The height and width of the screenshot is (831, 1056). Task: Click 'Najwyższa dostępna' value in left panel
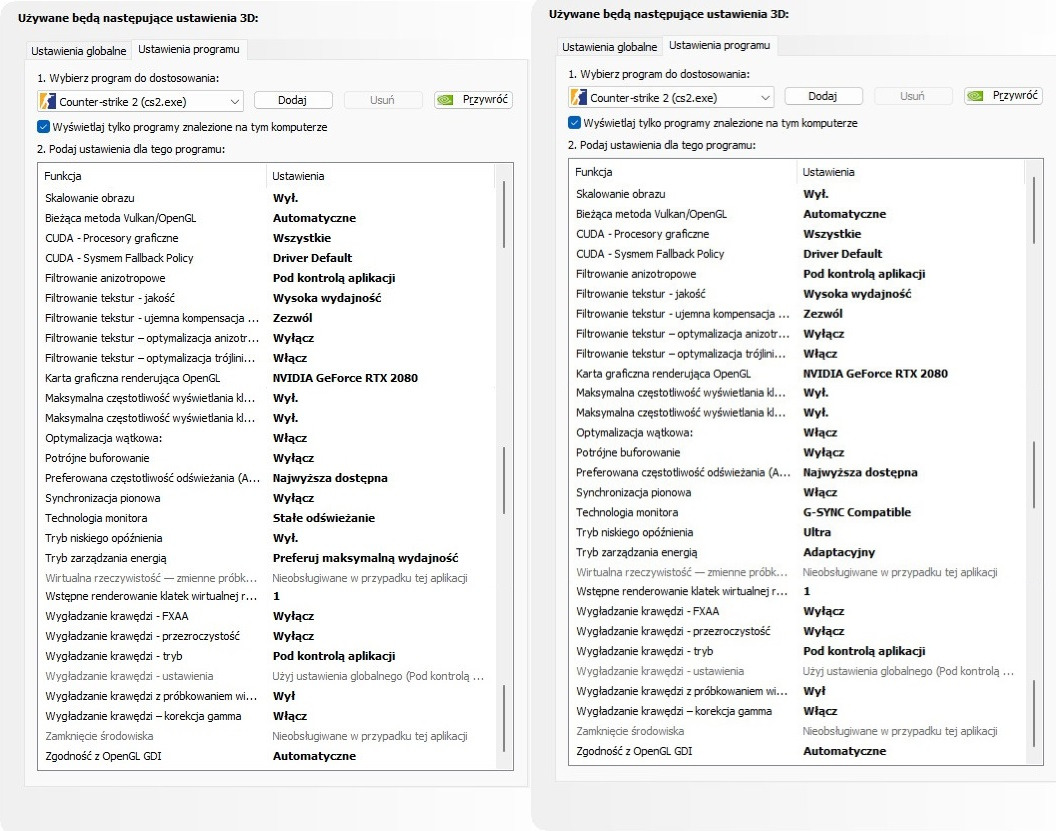330,478
